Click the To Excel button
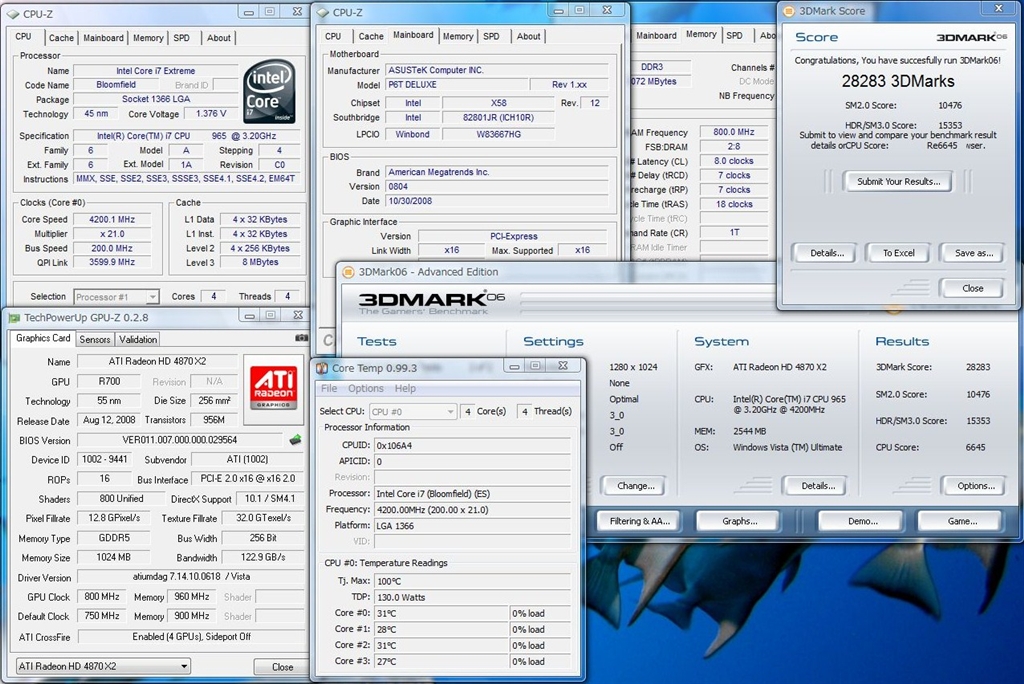The width and height of the screenshot is (1024, 684). pyautogui.click(x=898, y=253)
